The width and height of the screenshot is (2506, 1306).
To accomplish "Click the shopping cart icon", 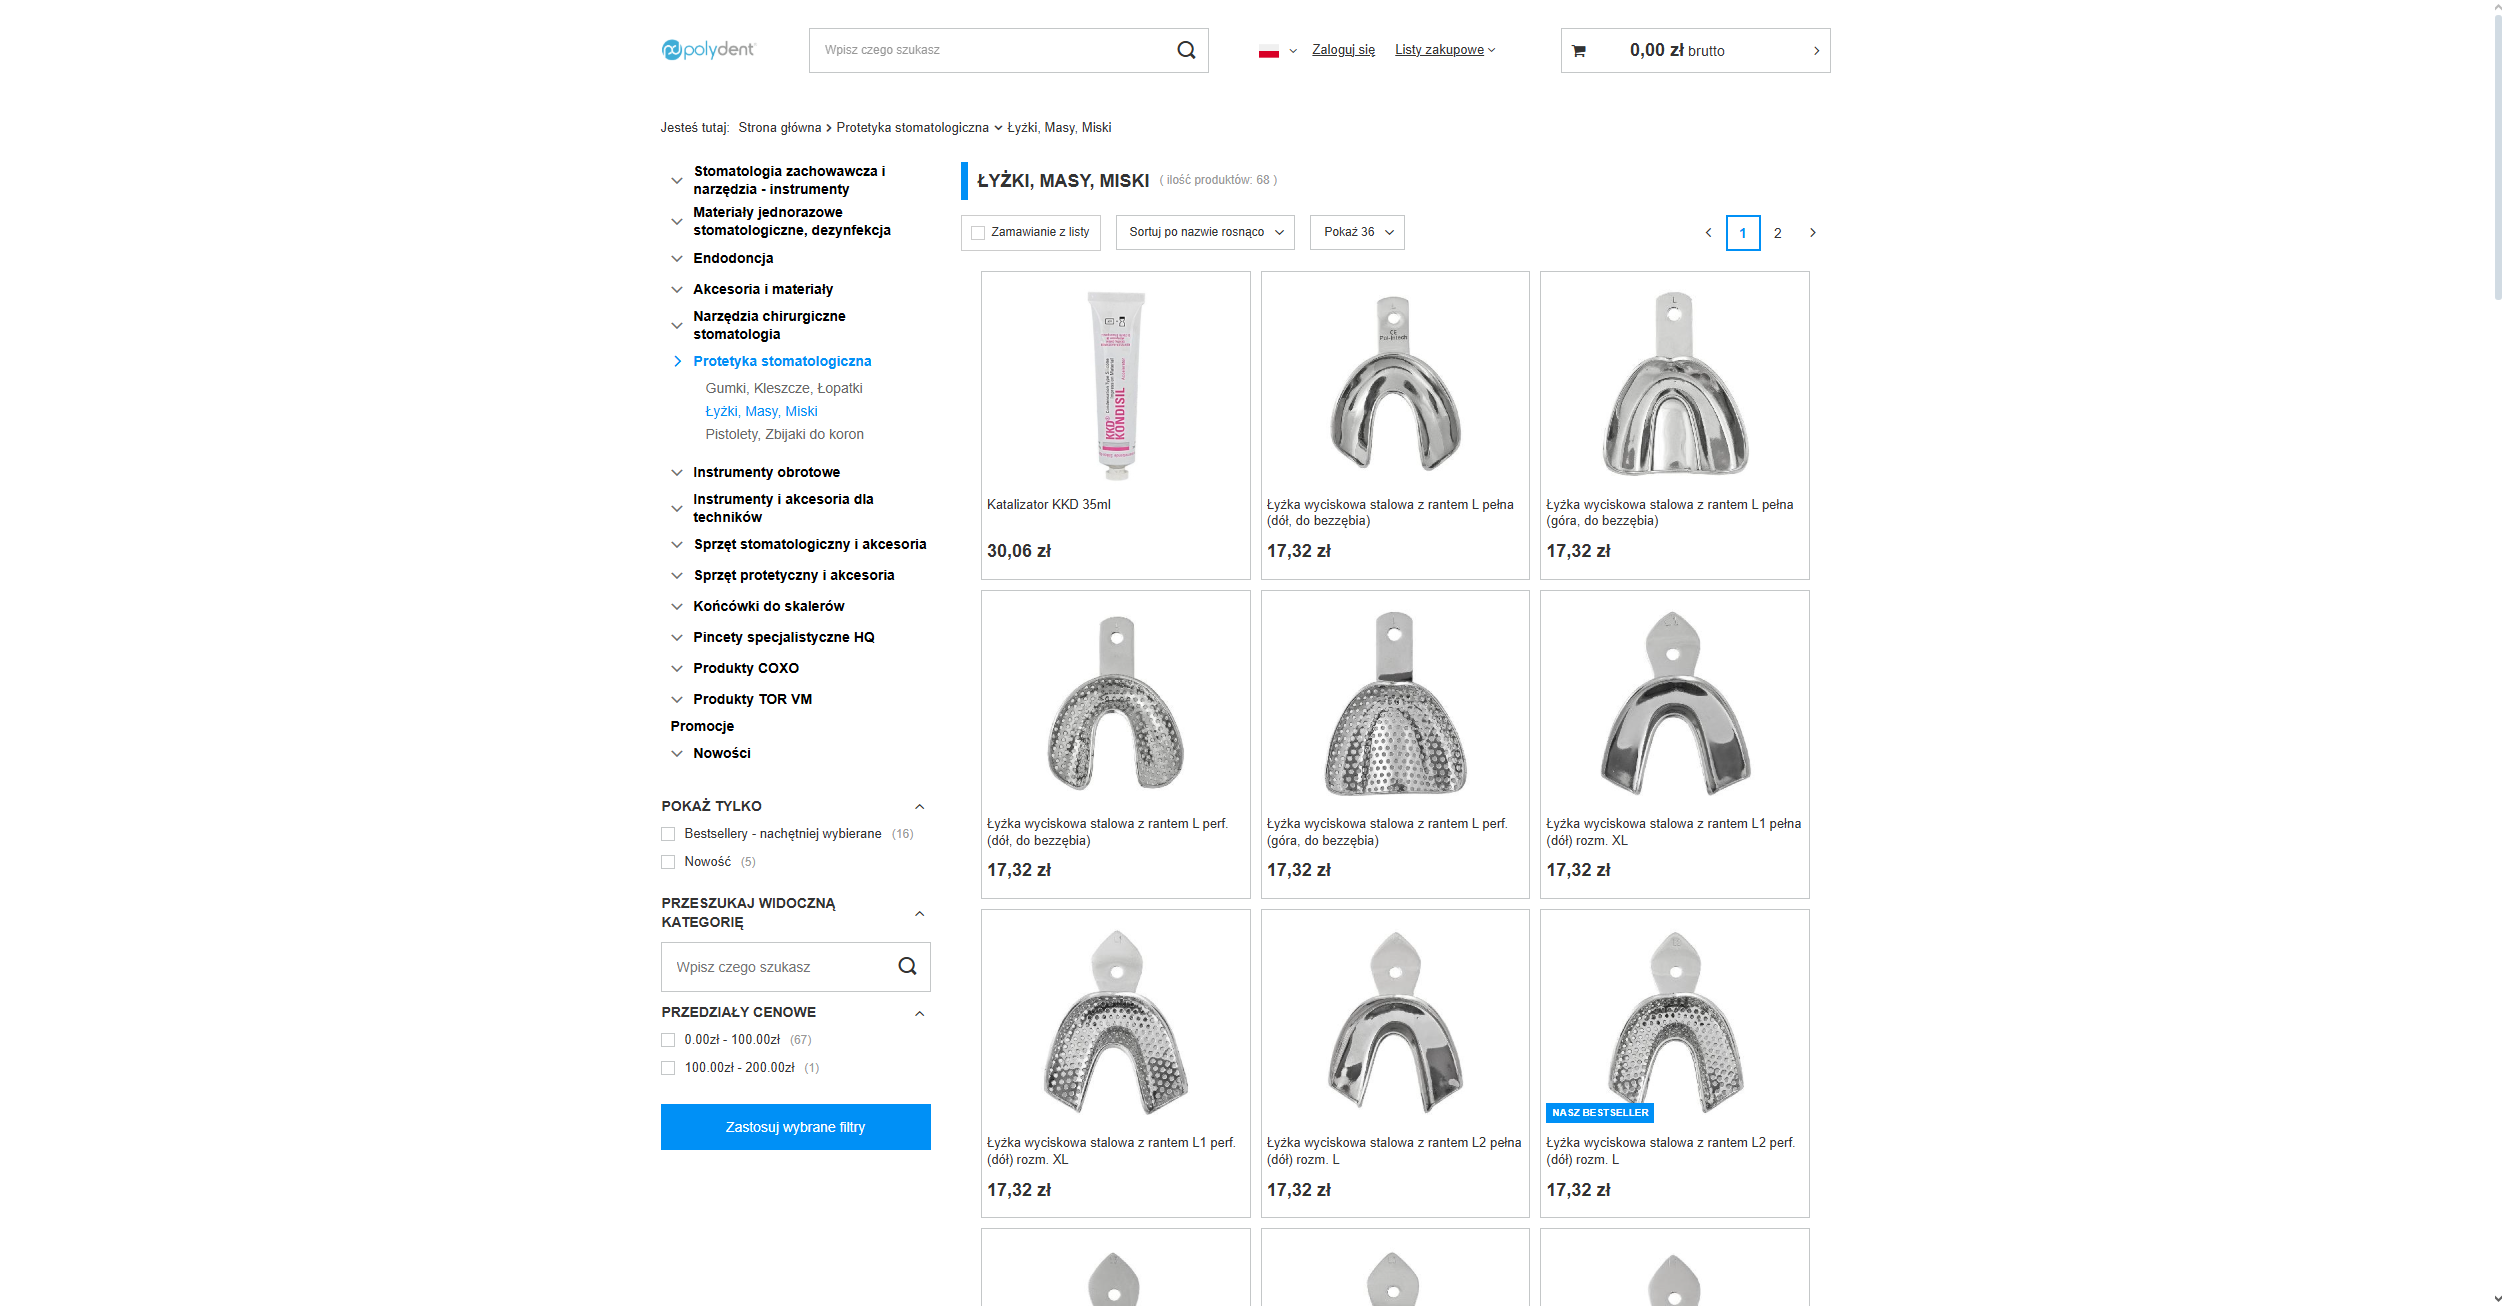I will (x=1579, y=51).
